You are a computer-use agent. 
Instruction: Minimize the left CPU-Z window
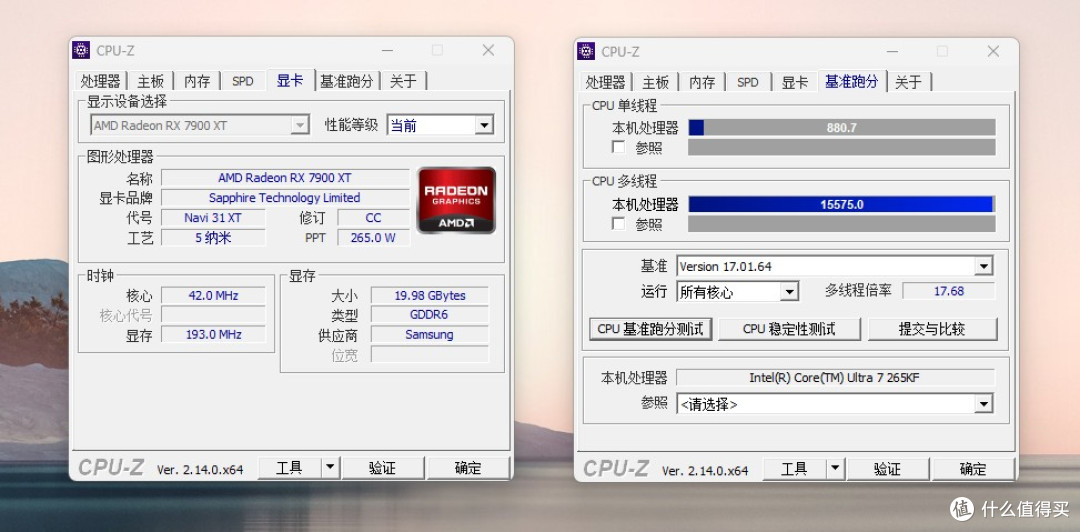pyautogui.click(x=388, y=50)
